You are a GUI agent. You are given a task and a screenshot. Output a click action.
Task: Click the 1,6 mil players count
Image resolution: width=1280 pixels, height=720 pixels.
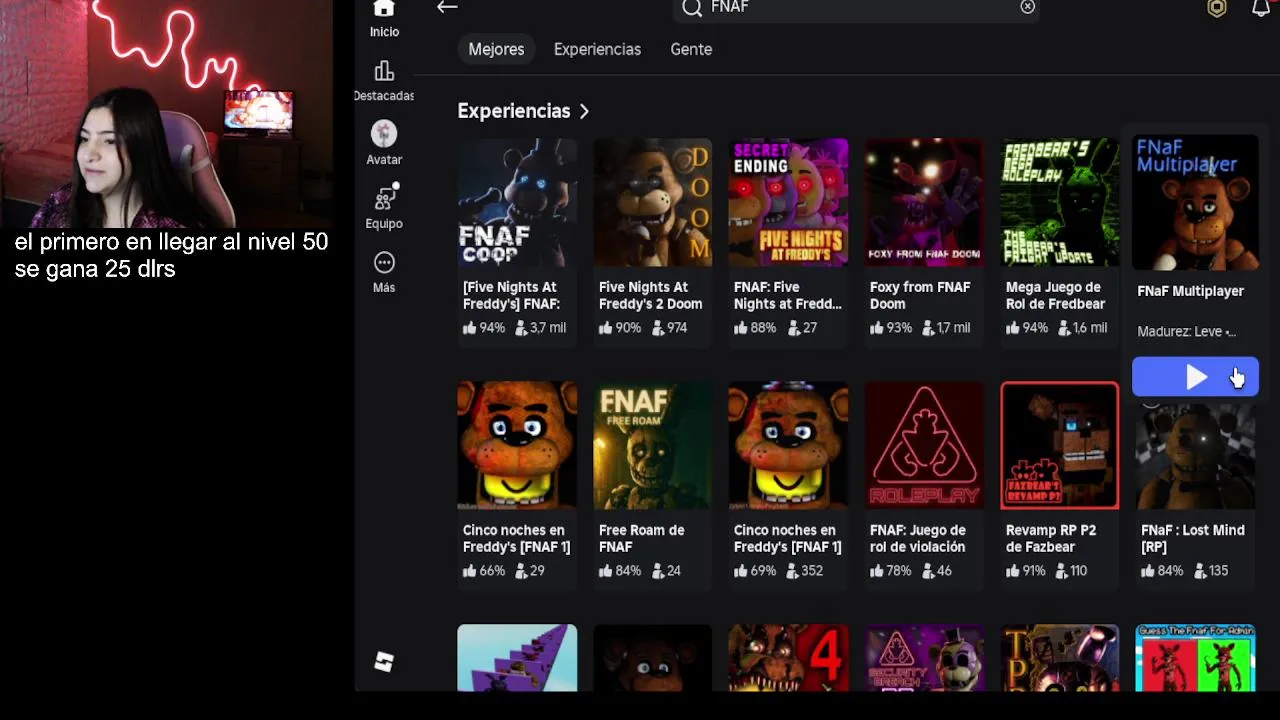click(1085, 328)
